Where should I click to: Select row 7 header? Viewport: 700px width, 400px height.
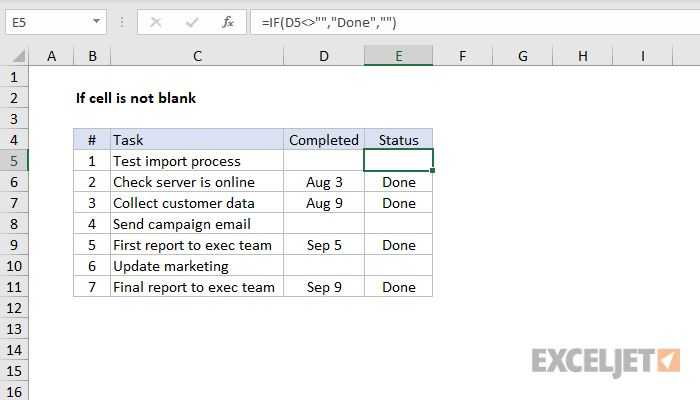pos(14,203)
